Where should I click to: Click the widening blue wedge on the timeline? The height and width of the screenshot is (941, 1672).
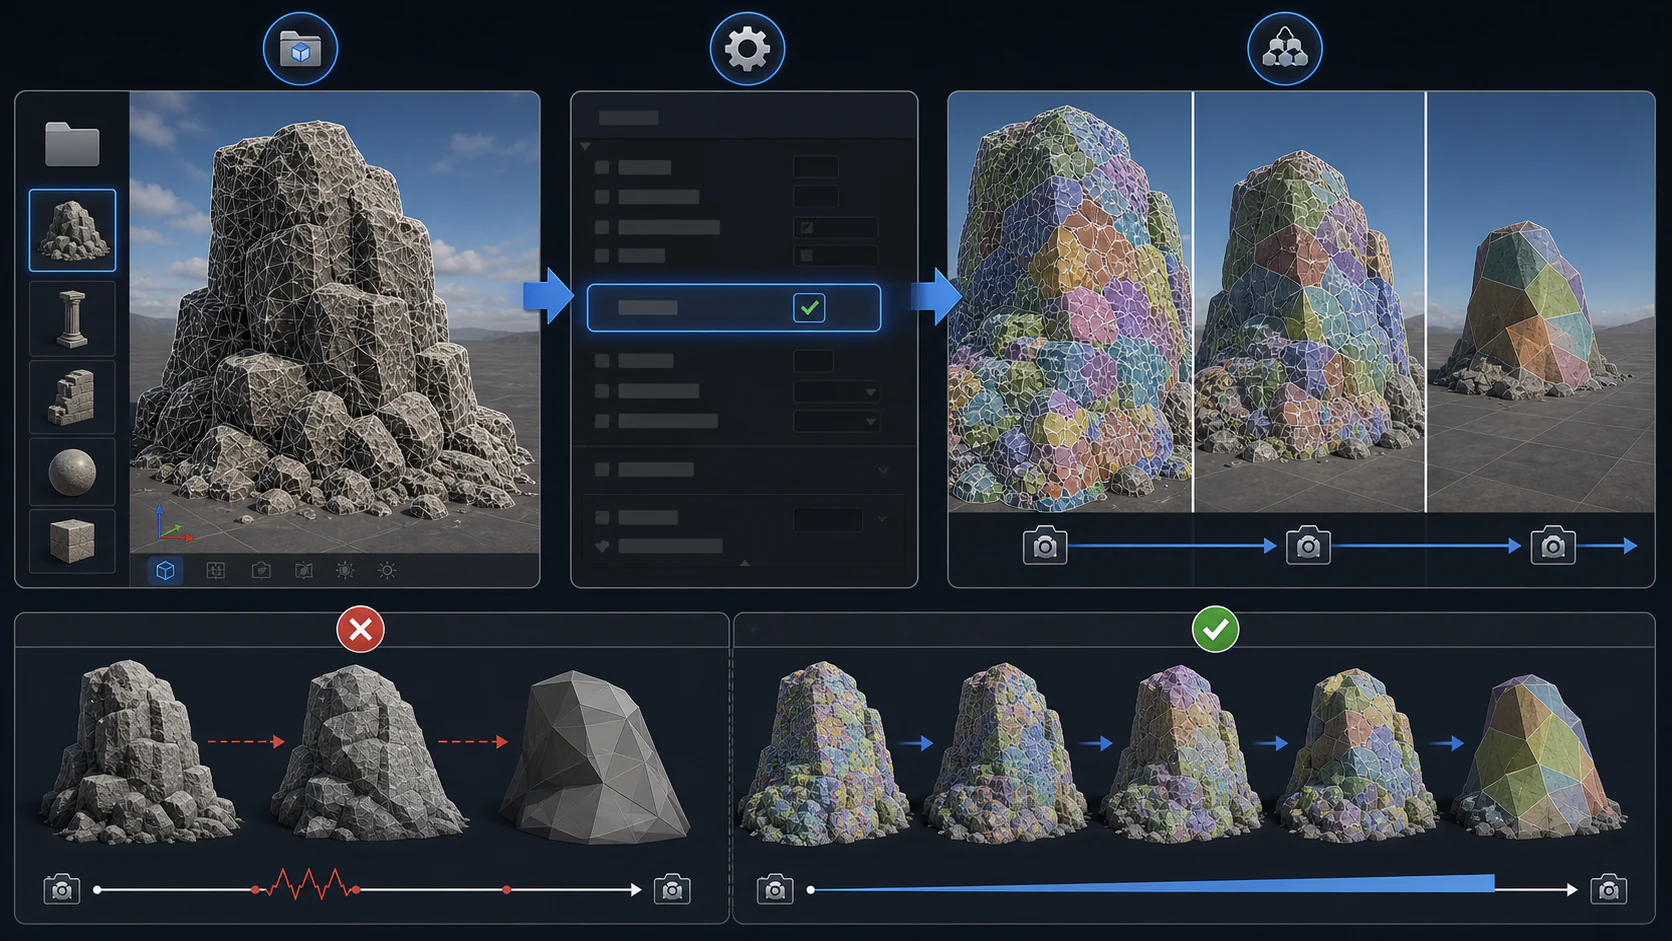point(1153,884)
